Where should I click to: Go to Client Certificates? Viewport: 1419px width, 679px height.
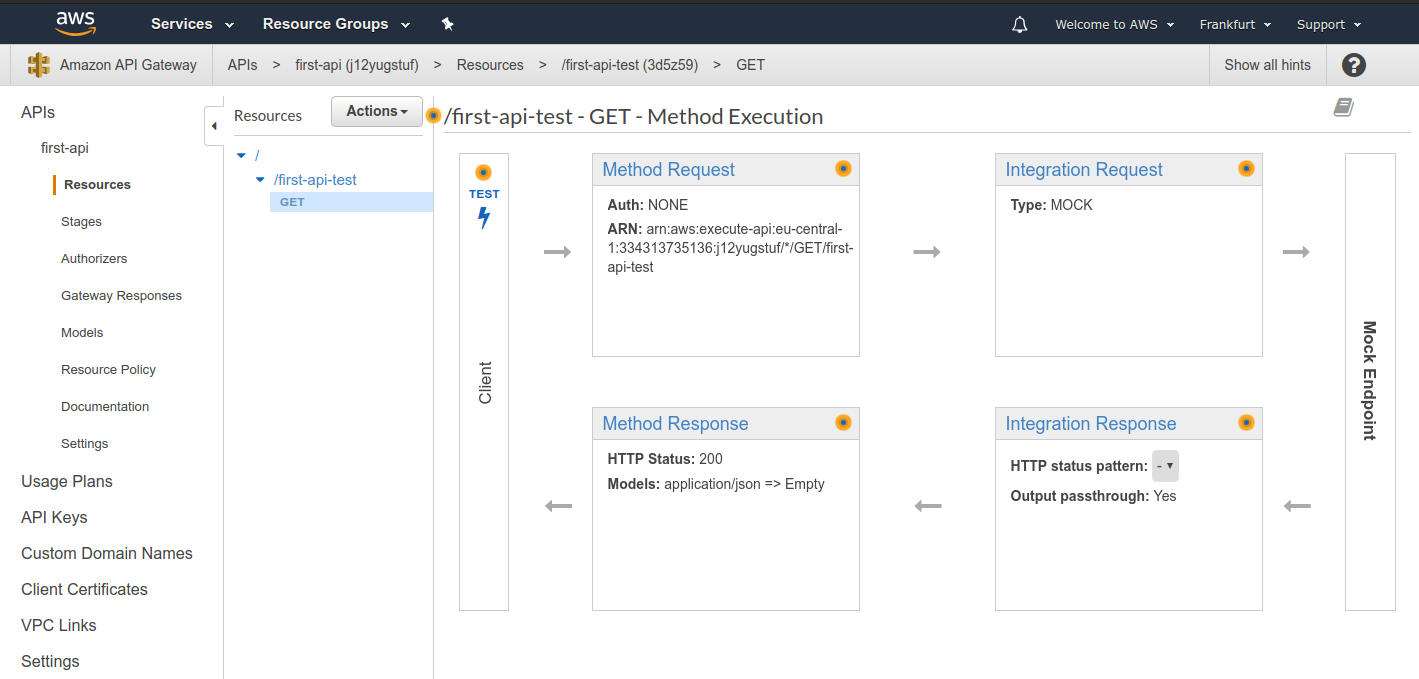coord(84,589)
